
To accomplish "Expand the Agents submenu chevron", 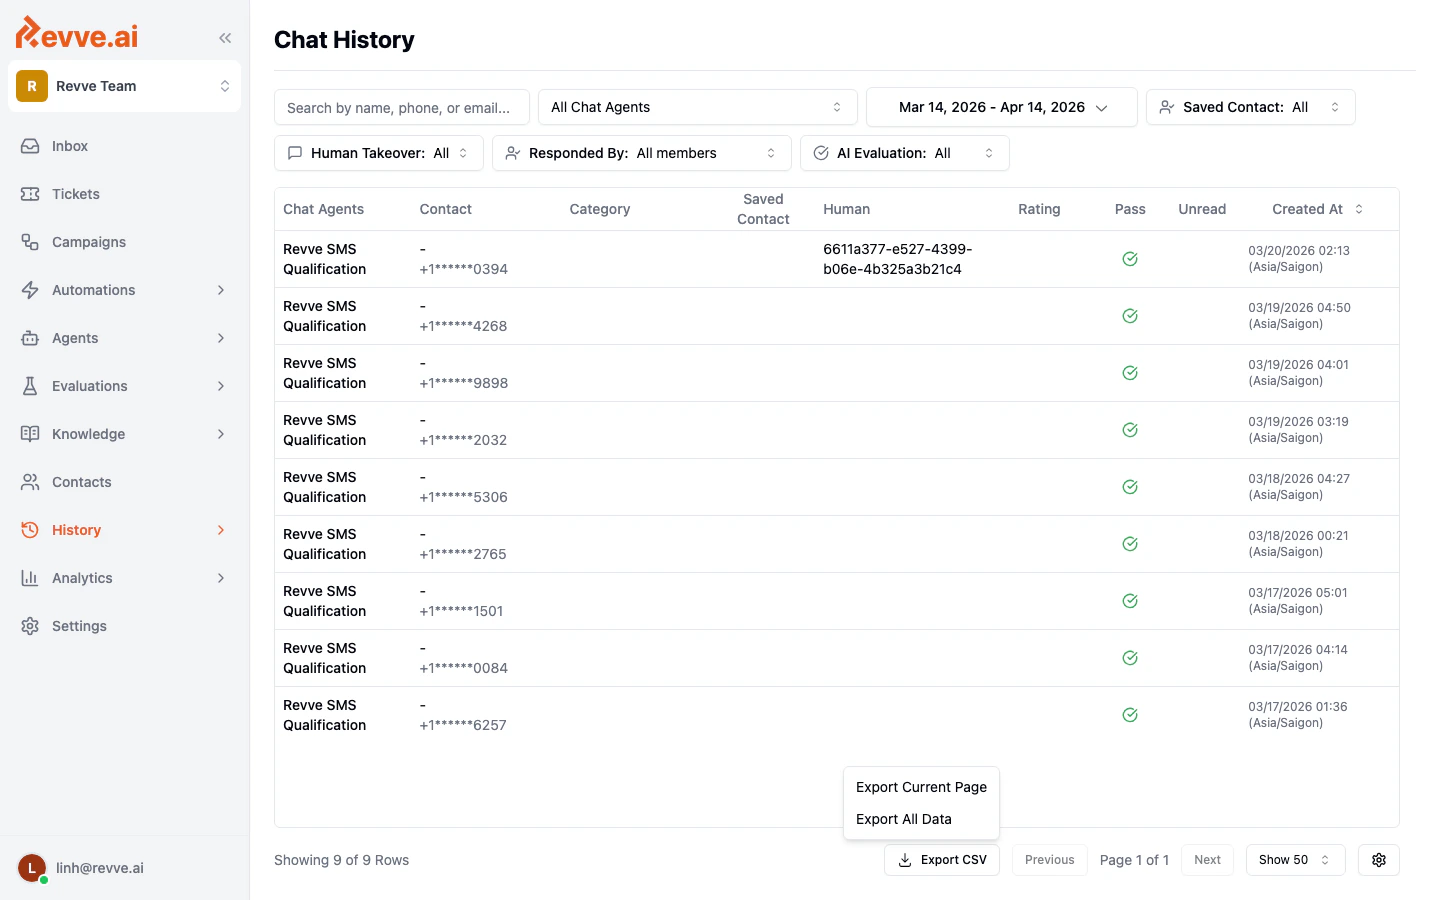I will [x=221, y=338].
